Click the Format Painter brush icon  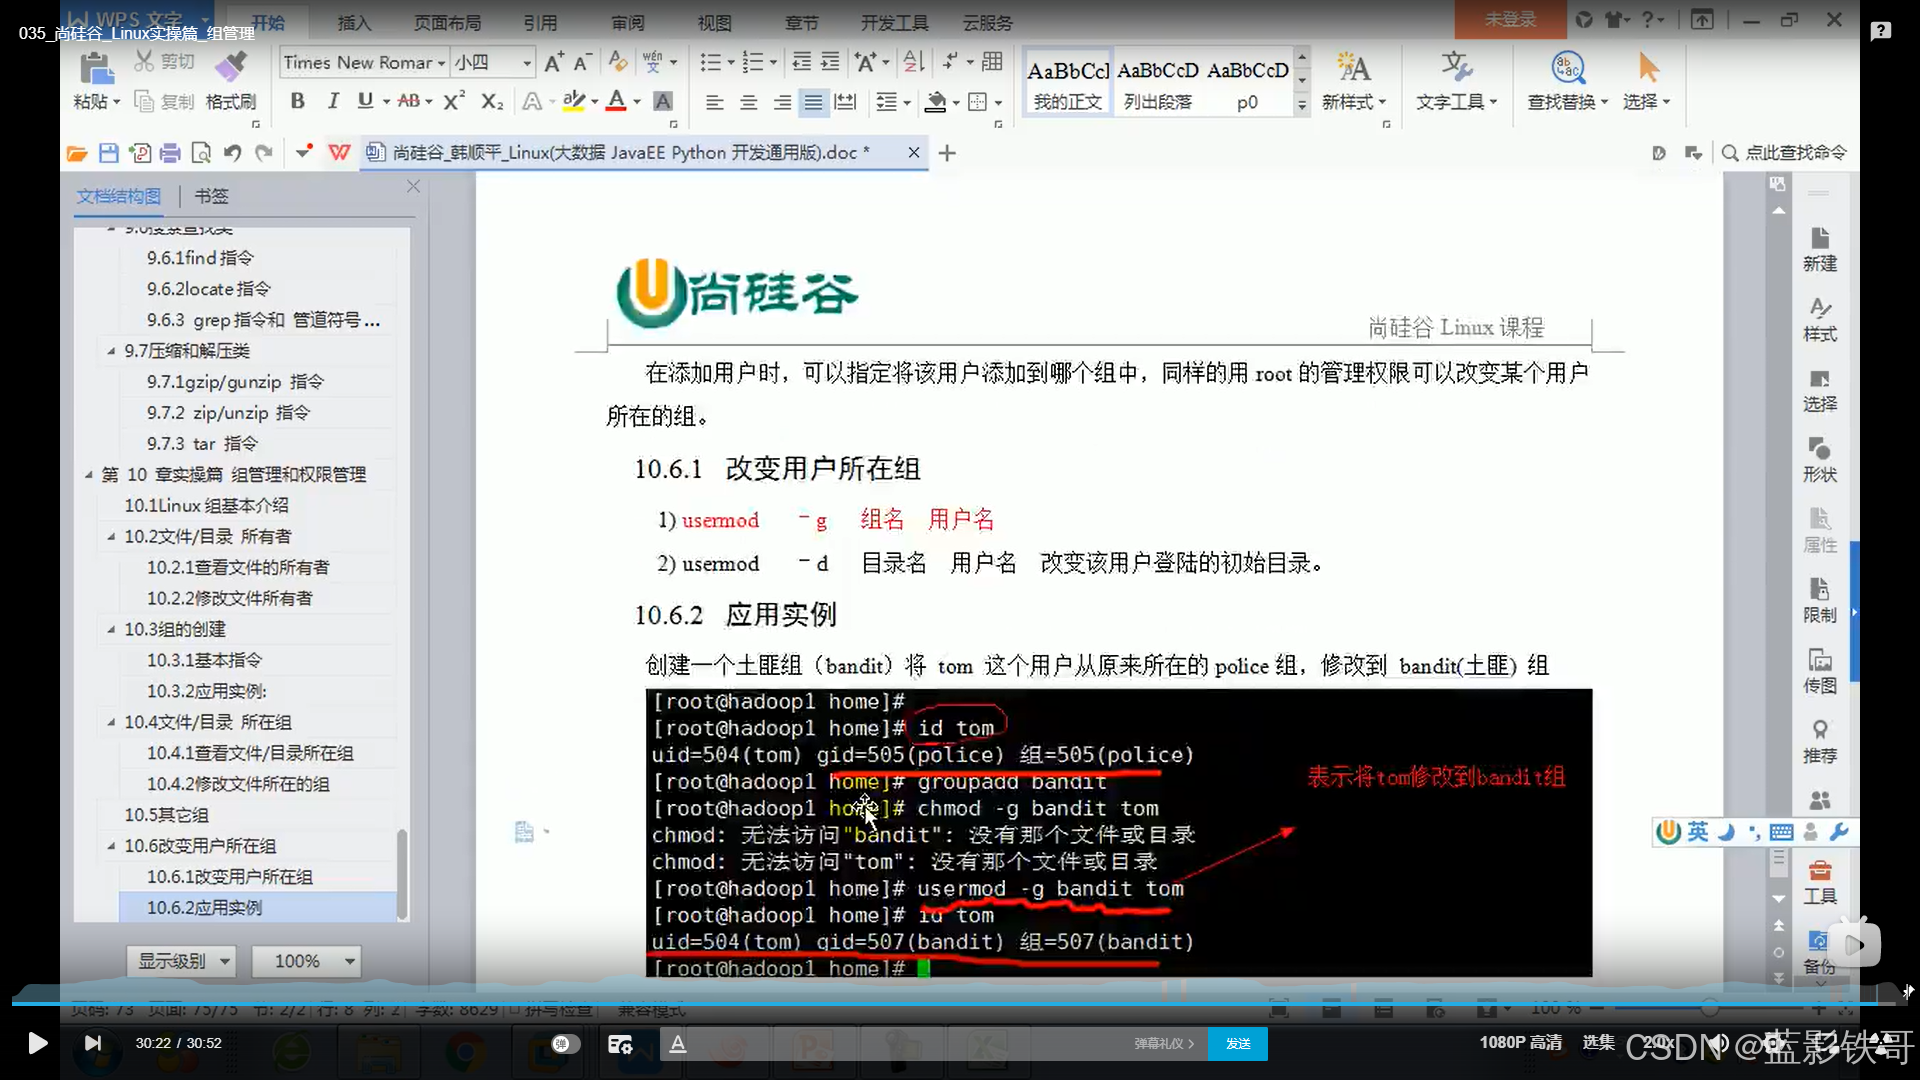pos(231,67)
